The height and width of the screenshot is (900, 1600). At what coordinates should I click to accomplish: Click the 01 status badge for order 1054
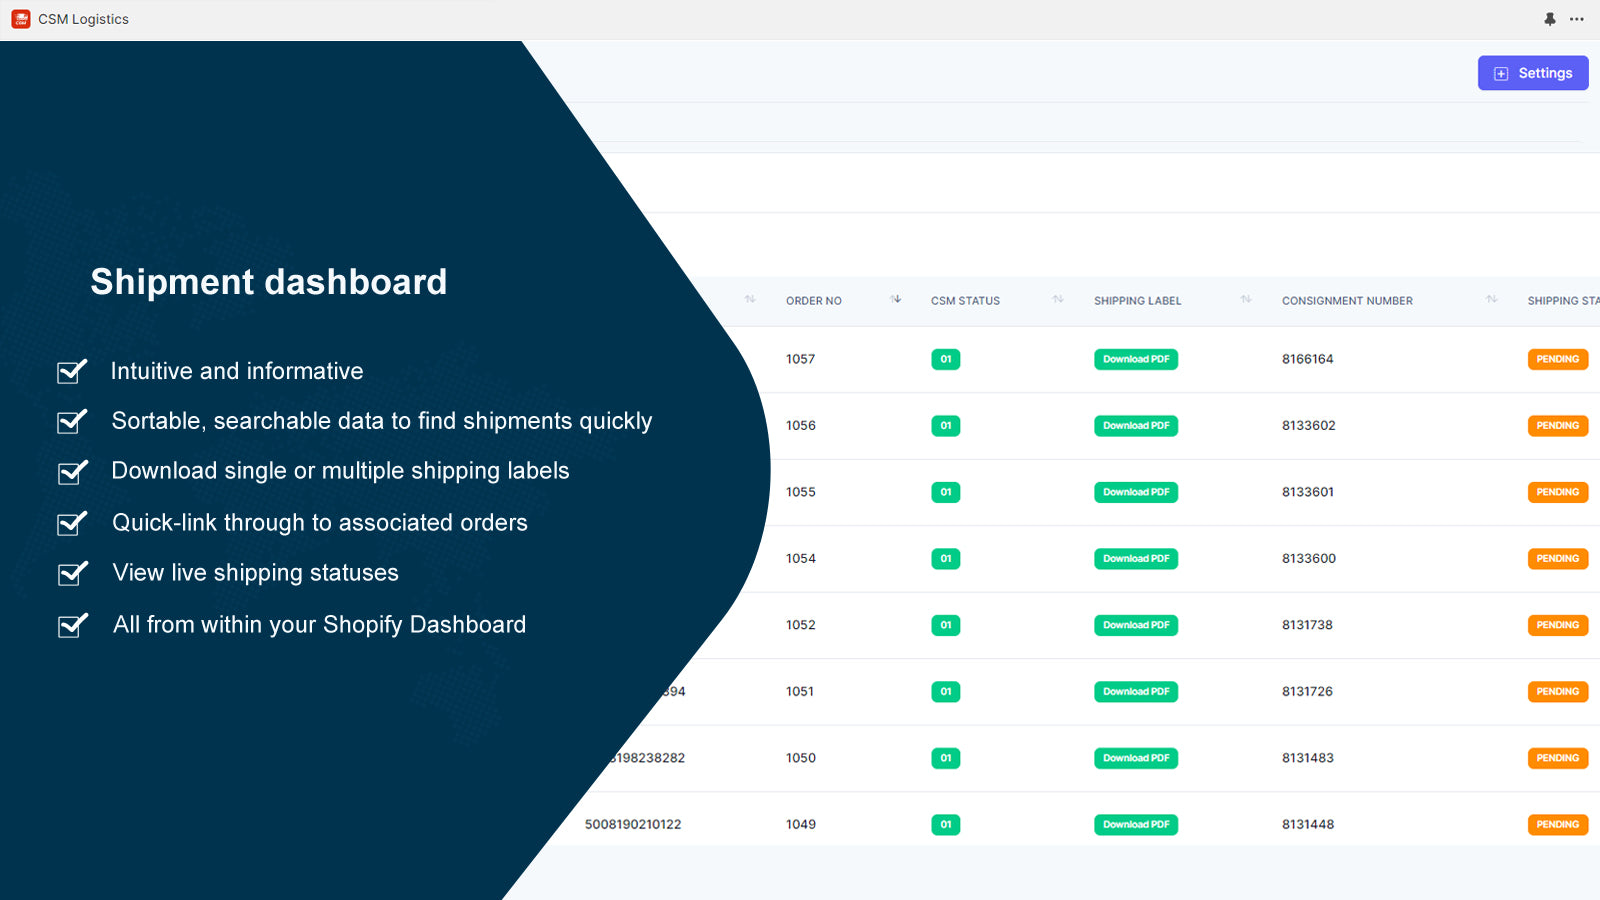pyautogui.click(x=946, y=559)
